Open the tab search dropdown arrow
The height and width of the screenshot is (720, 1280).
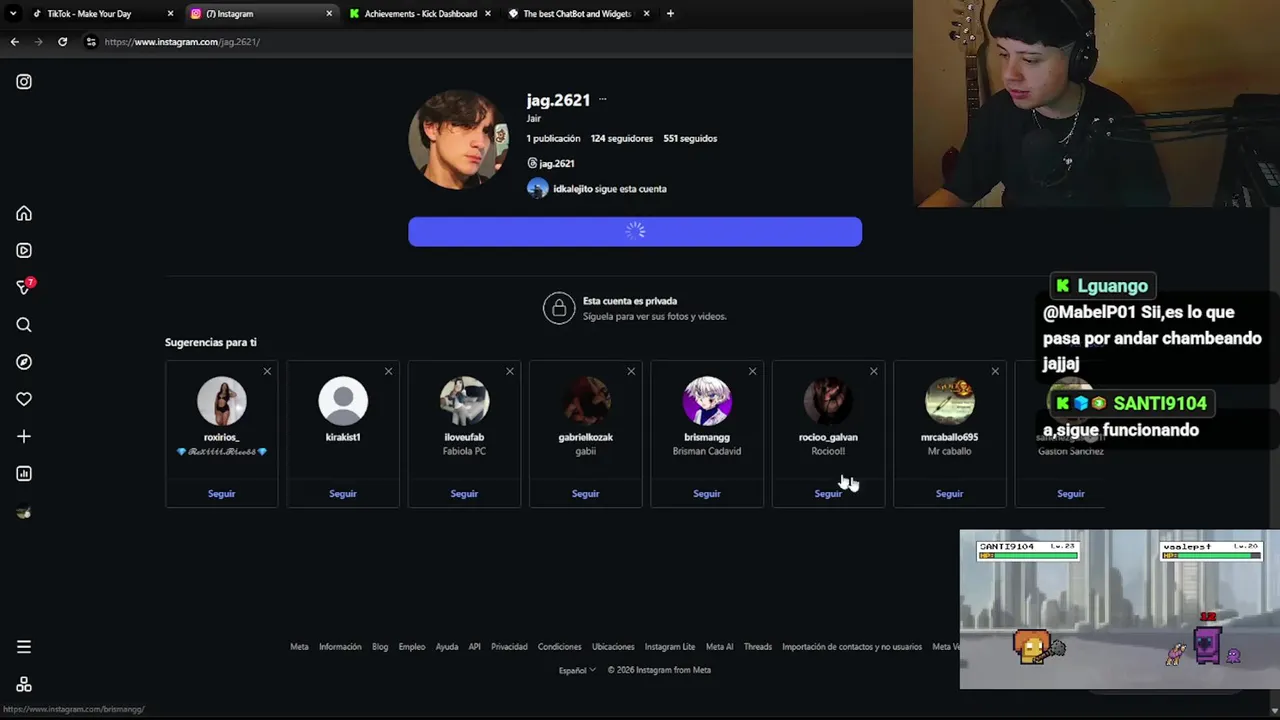[x=12, y=13]
